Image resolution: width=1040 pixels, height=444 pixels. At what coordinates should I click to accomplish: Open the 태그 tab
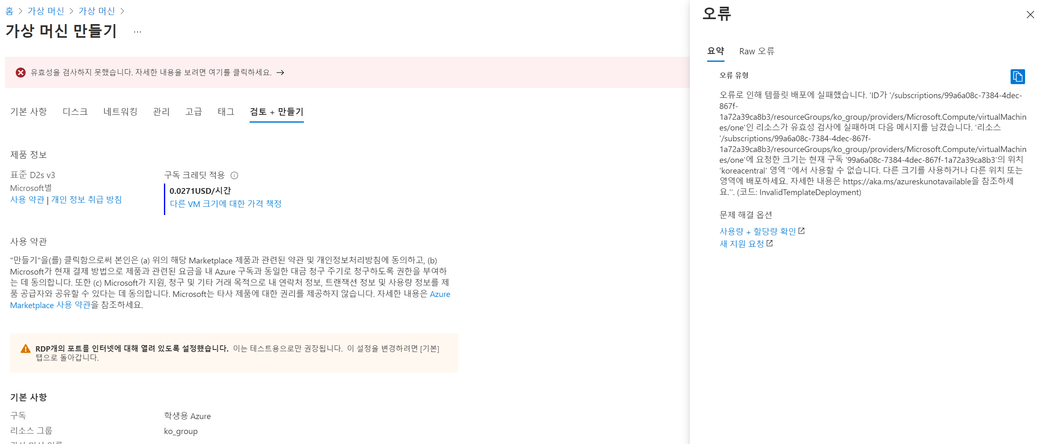[x=226, y=112]
